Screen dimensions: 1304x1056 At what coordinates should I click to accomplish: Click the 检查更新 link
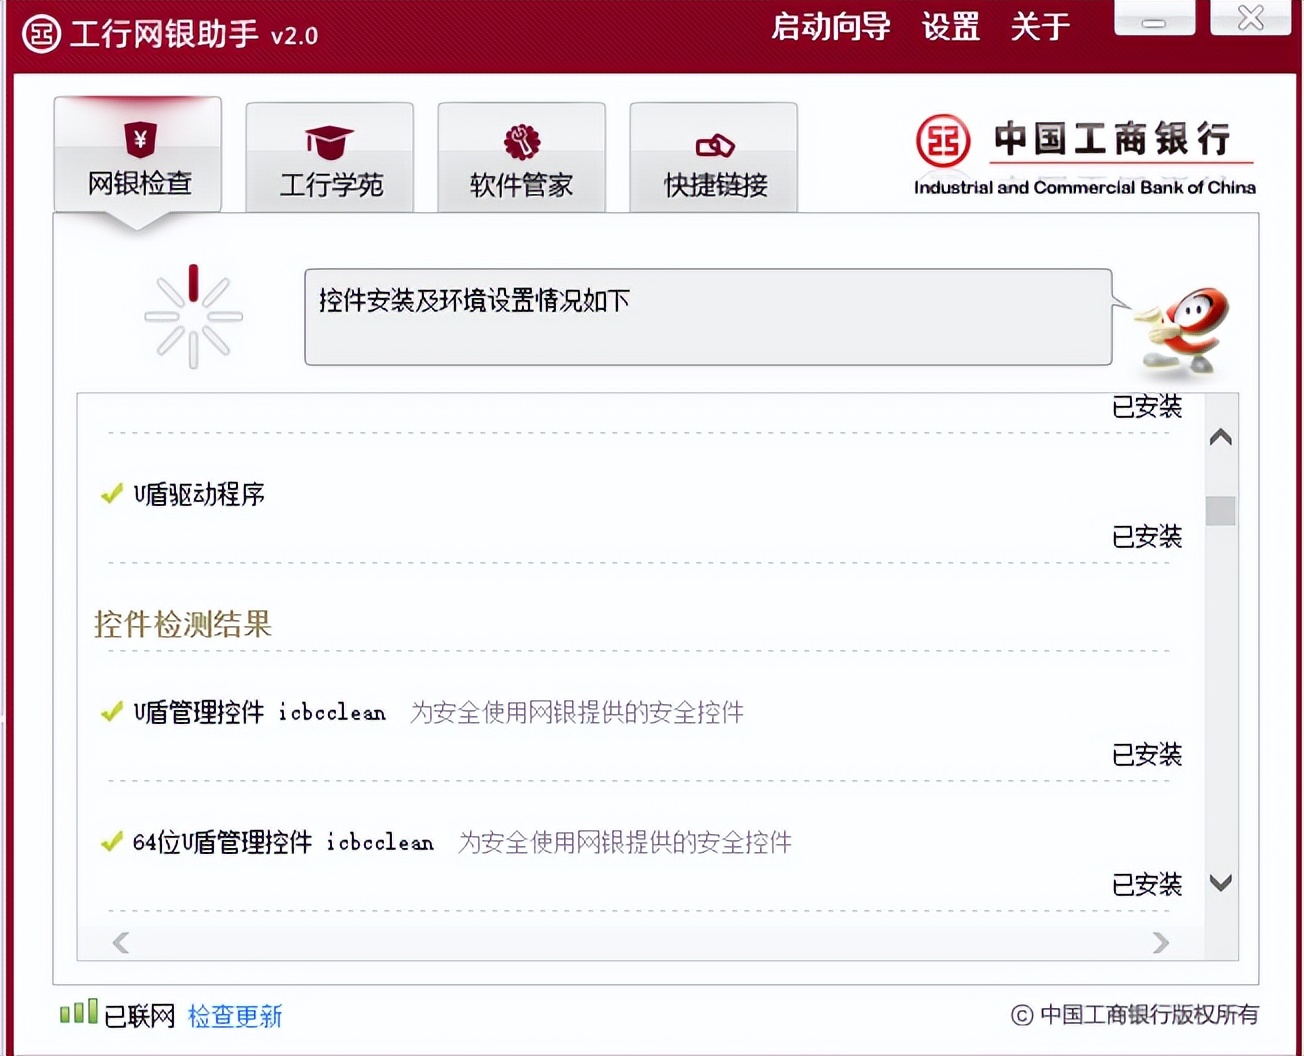pyautogui.click(x=234, y=1016)
